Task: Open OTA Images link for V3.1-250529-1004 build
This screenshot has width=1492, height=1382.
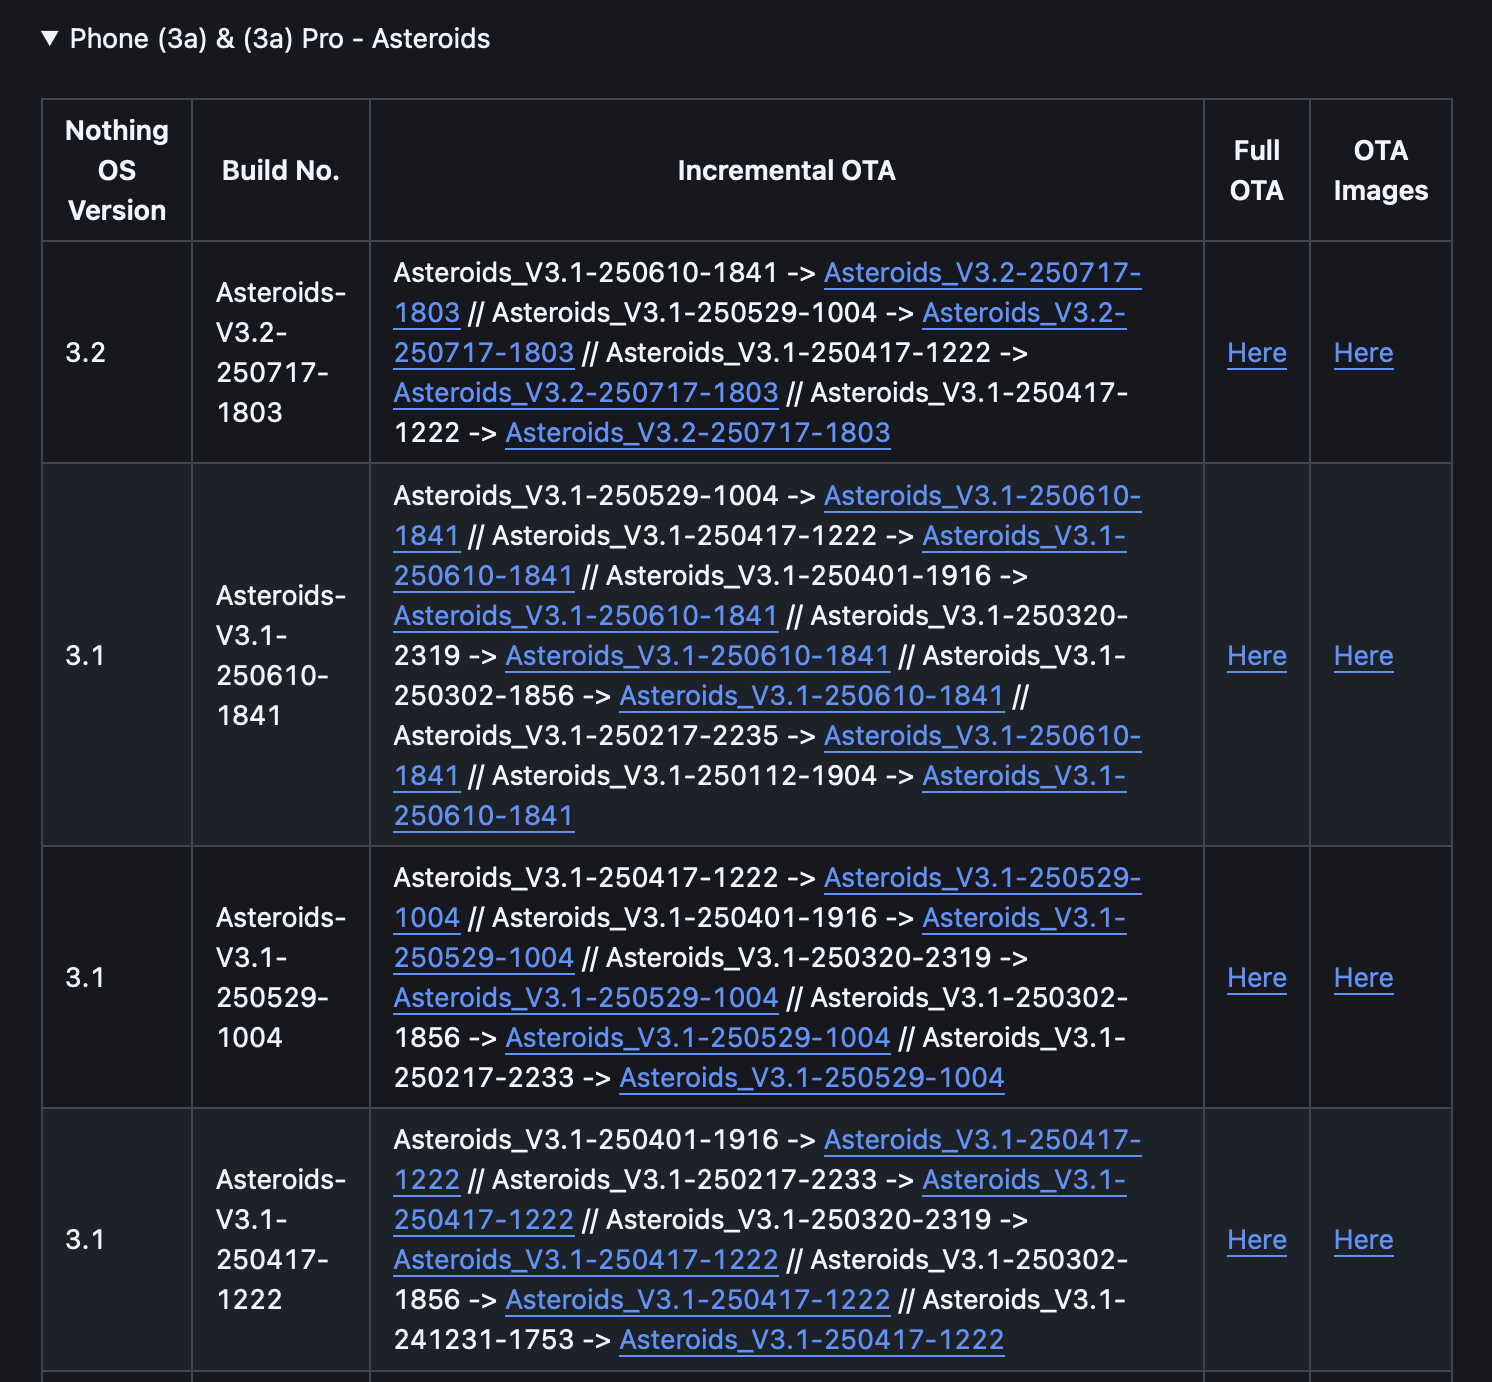Action: [x=1363, y=978]
